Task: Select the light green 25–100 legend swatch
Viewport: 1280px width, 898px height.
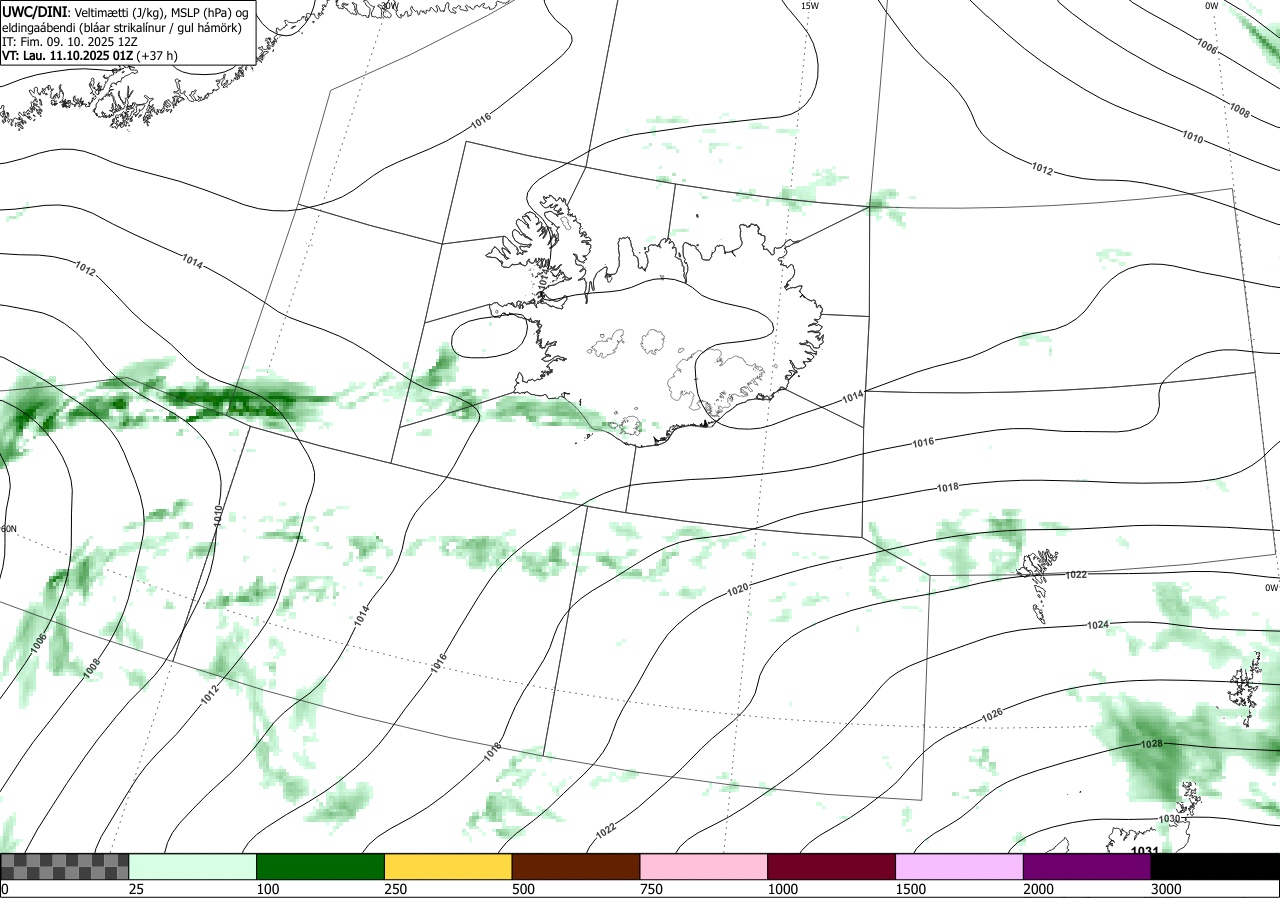Action: coord(193,866)
